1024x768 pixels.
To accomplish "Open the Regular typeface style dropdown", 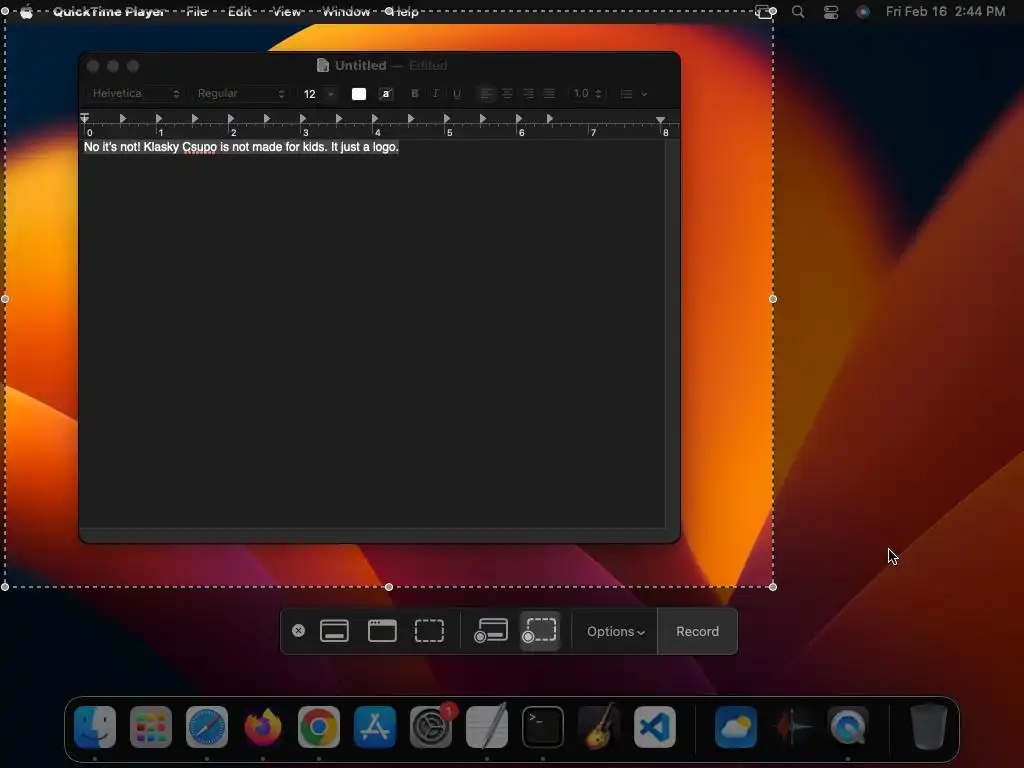I will coord(241,93).
